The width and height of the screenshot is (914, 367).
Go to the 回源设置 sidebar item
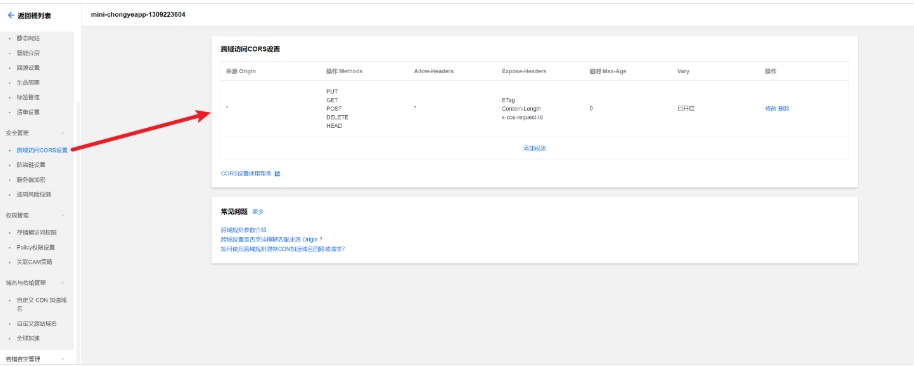28,68
